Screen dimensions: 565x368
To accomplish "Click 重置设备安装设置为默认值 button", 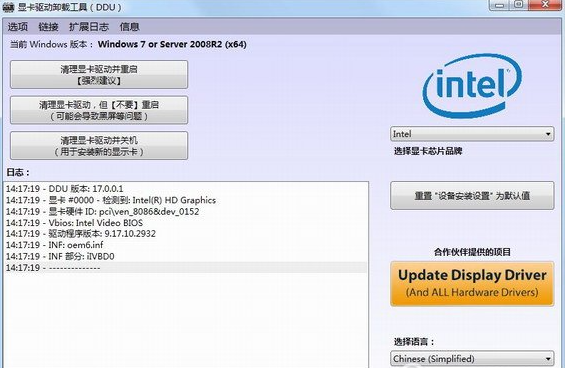I will [x=472, y=196].
